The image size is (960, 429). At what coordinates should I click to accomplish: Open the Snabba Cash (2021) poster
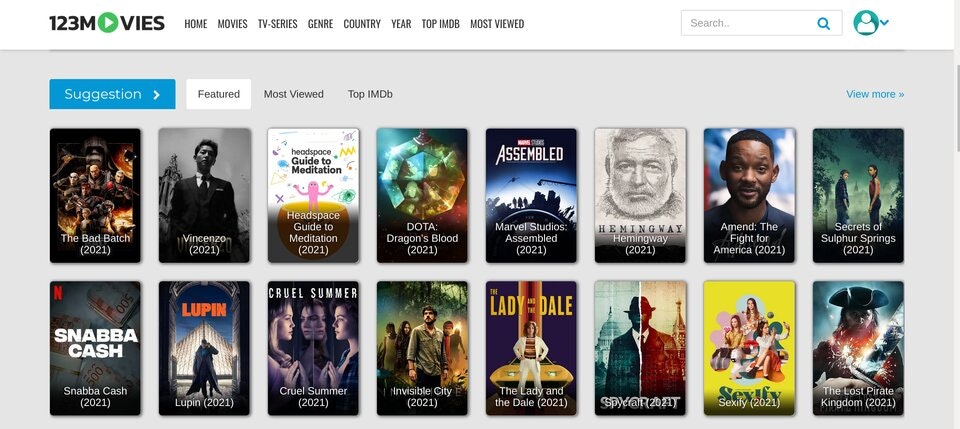click(x=95, y=348)
